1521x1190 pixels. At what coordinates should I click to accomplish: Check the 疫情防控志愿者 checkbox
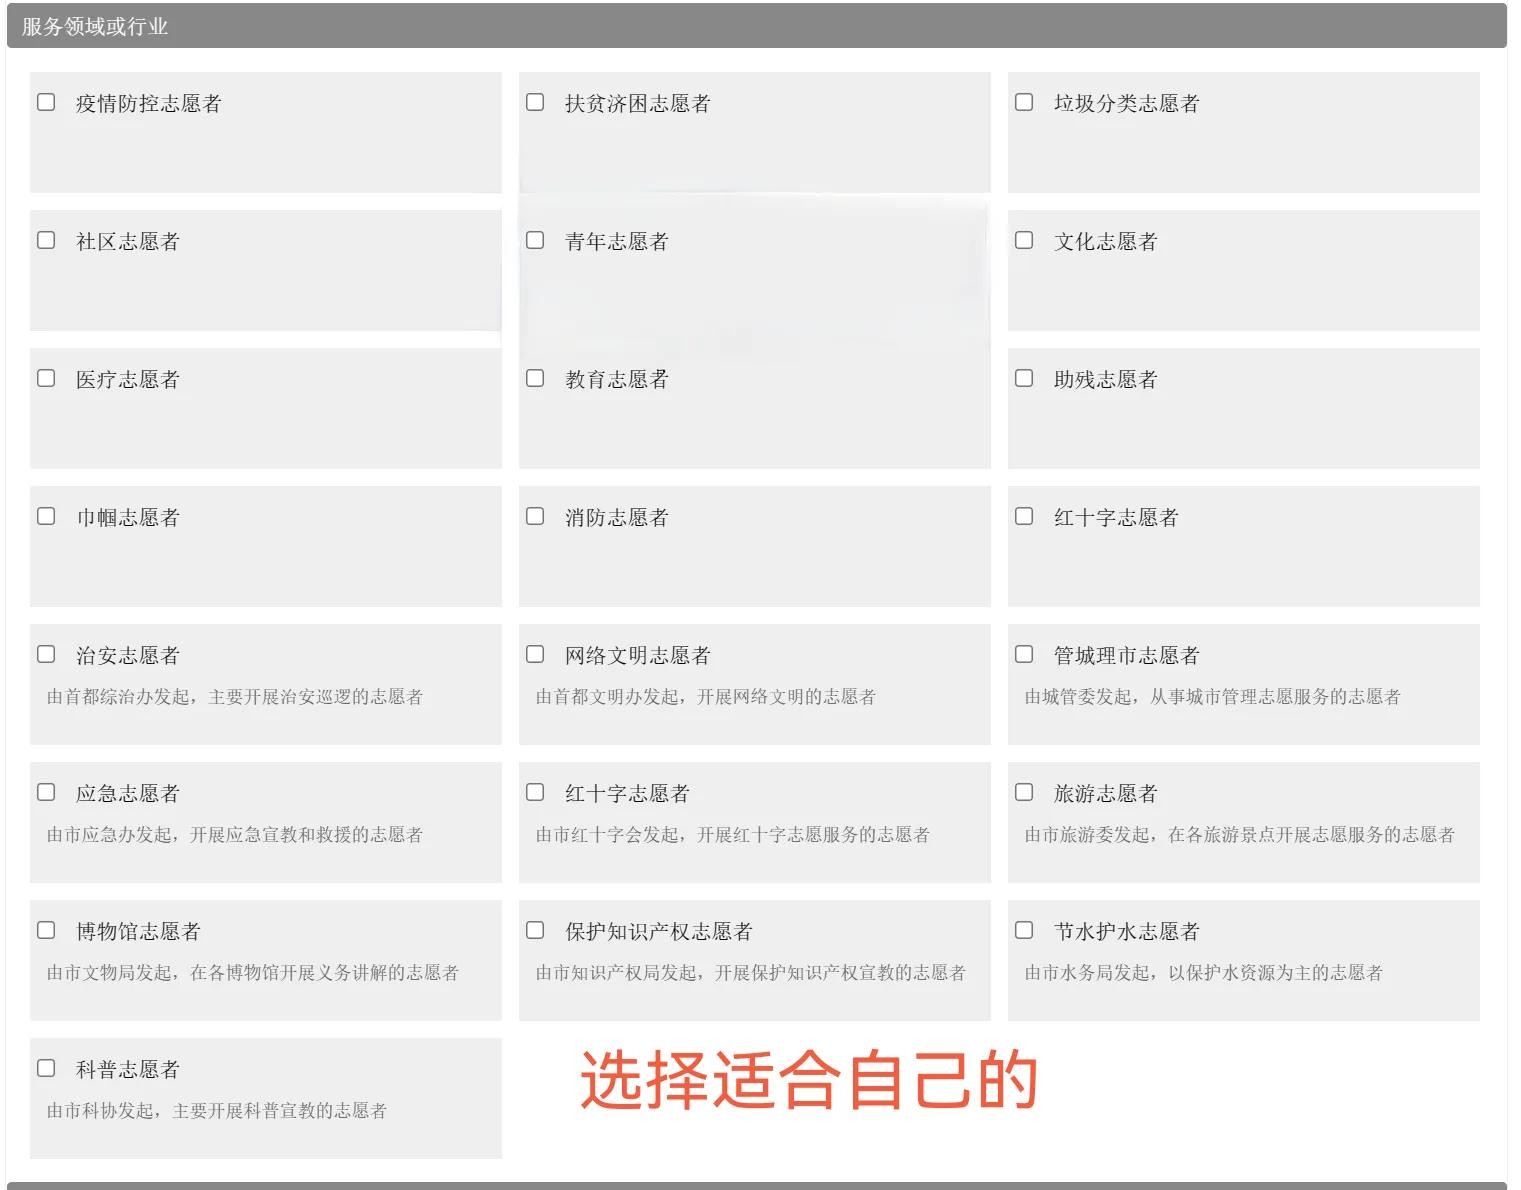(x=46, y=102)
